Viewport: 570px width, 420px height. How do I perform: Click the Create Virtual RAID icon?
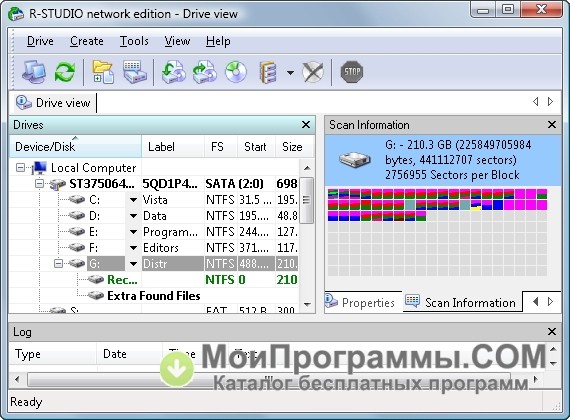click(268, 72)
